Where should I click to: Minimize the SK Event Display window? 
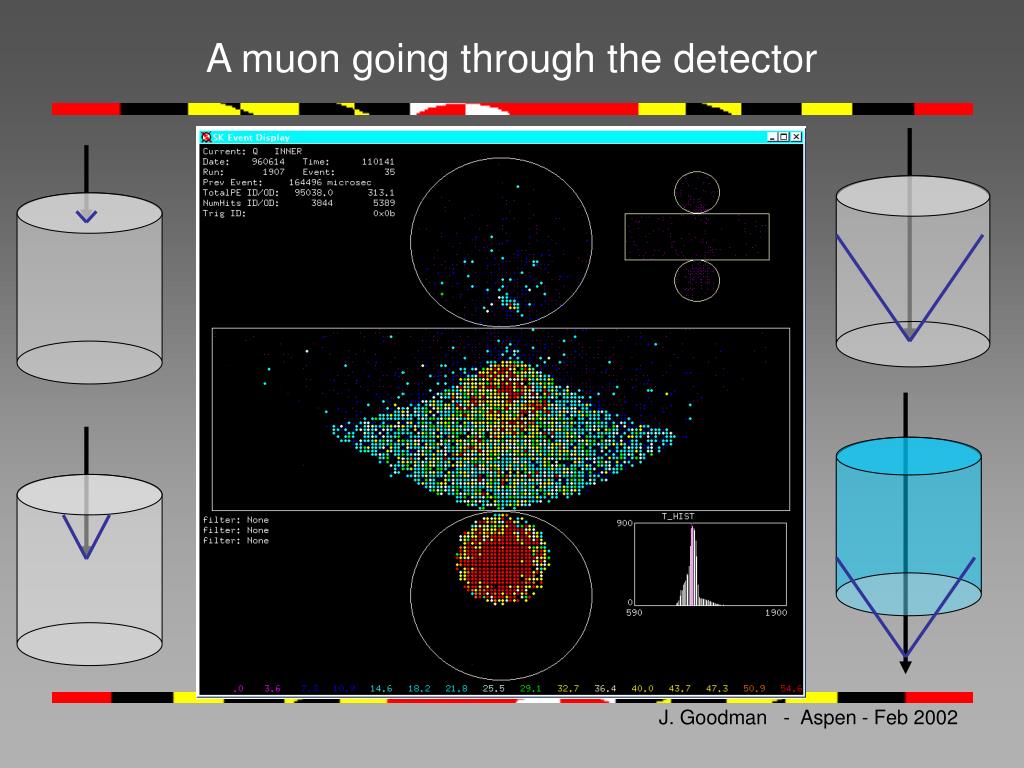[x=773, y=136]
